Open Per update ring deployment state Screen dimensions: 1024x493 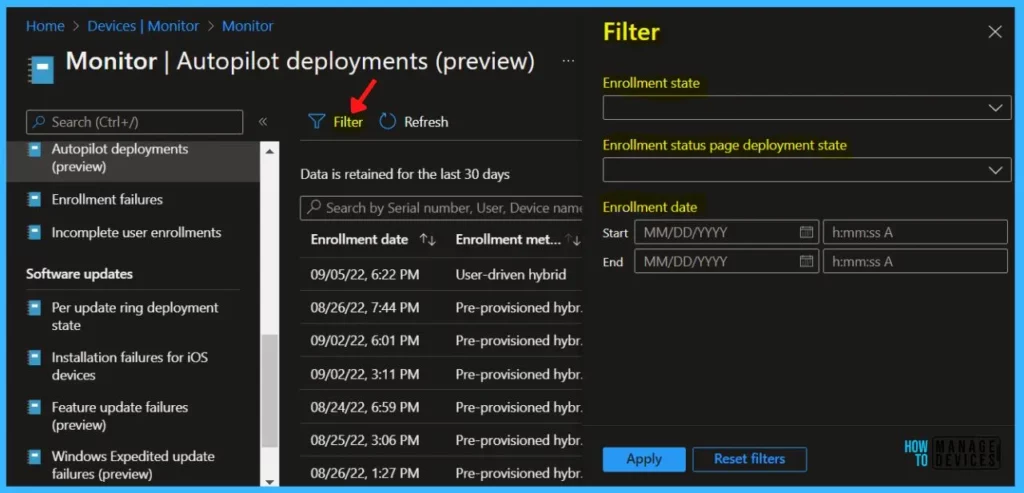click(x=135, y=316)
